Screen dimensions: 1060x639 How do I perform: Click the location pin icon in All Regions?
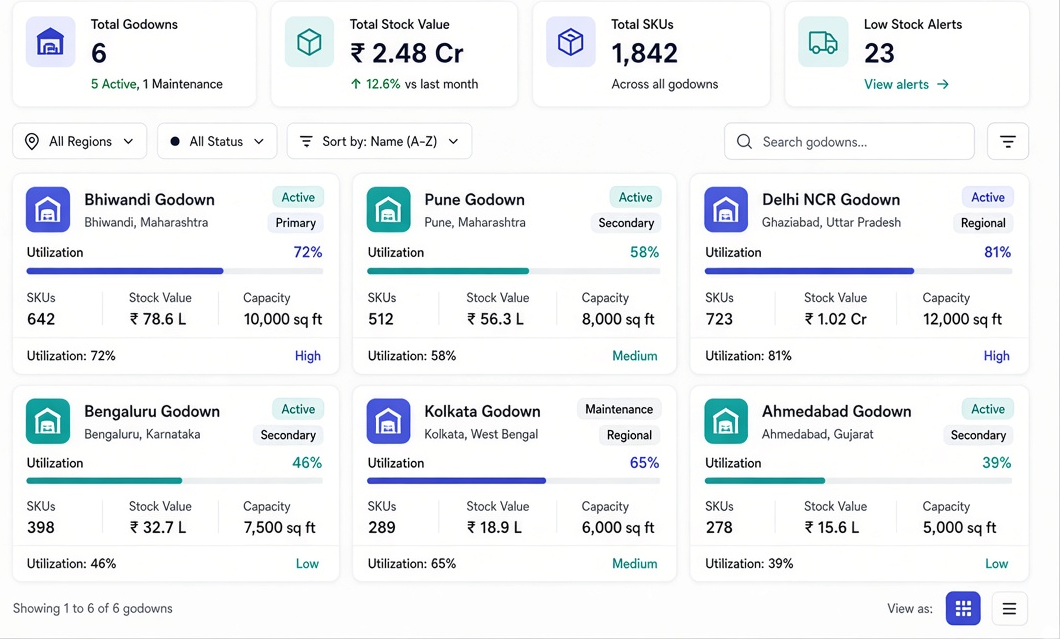tap(32, 141)
